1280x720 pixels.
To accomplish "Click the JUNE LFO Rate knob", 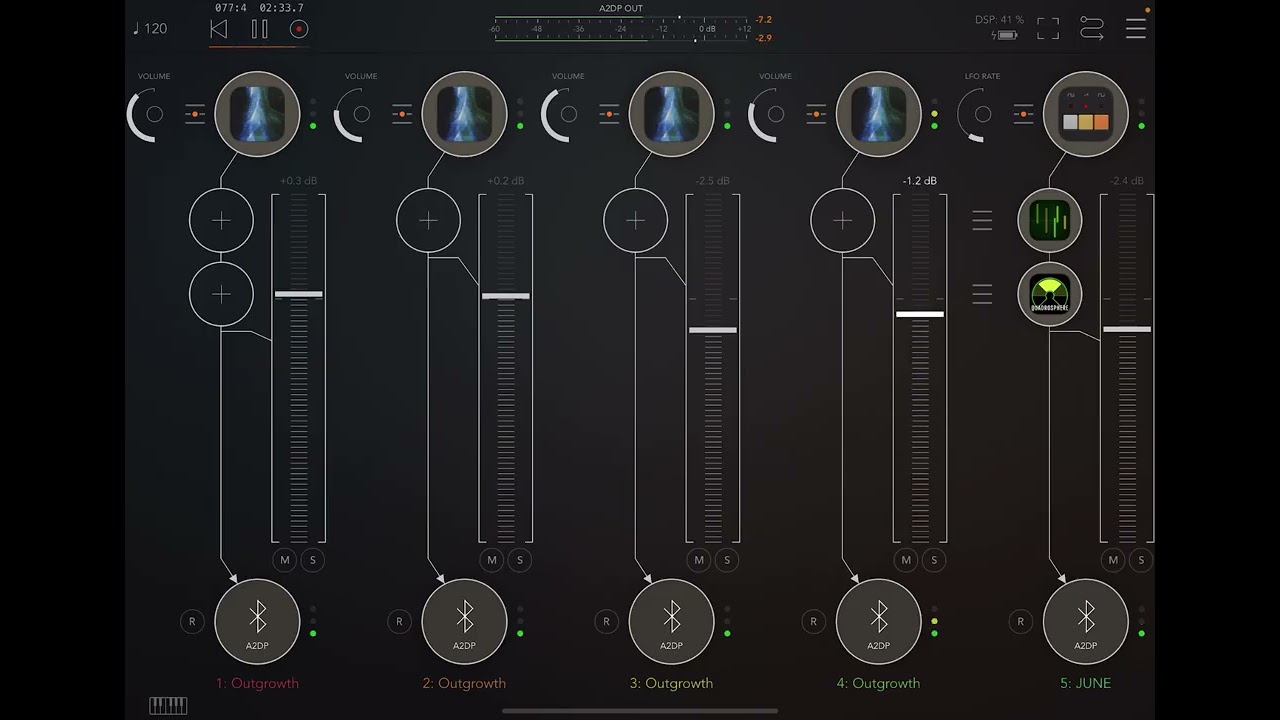I will pos(982,114).
